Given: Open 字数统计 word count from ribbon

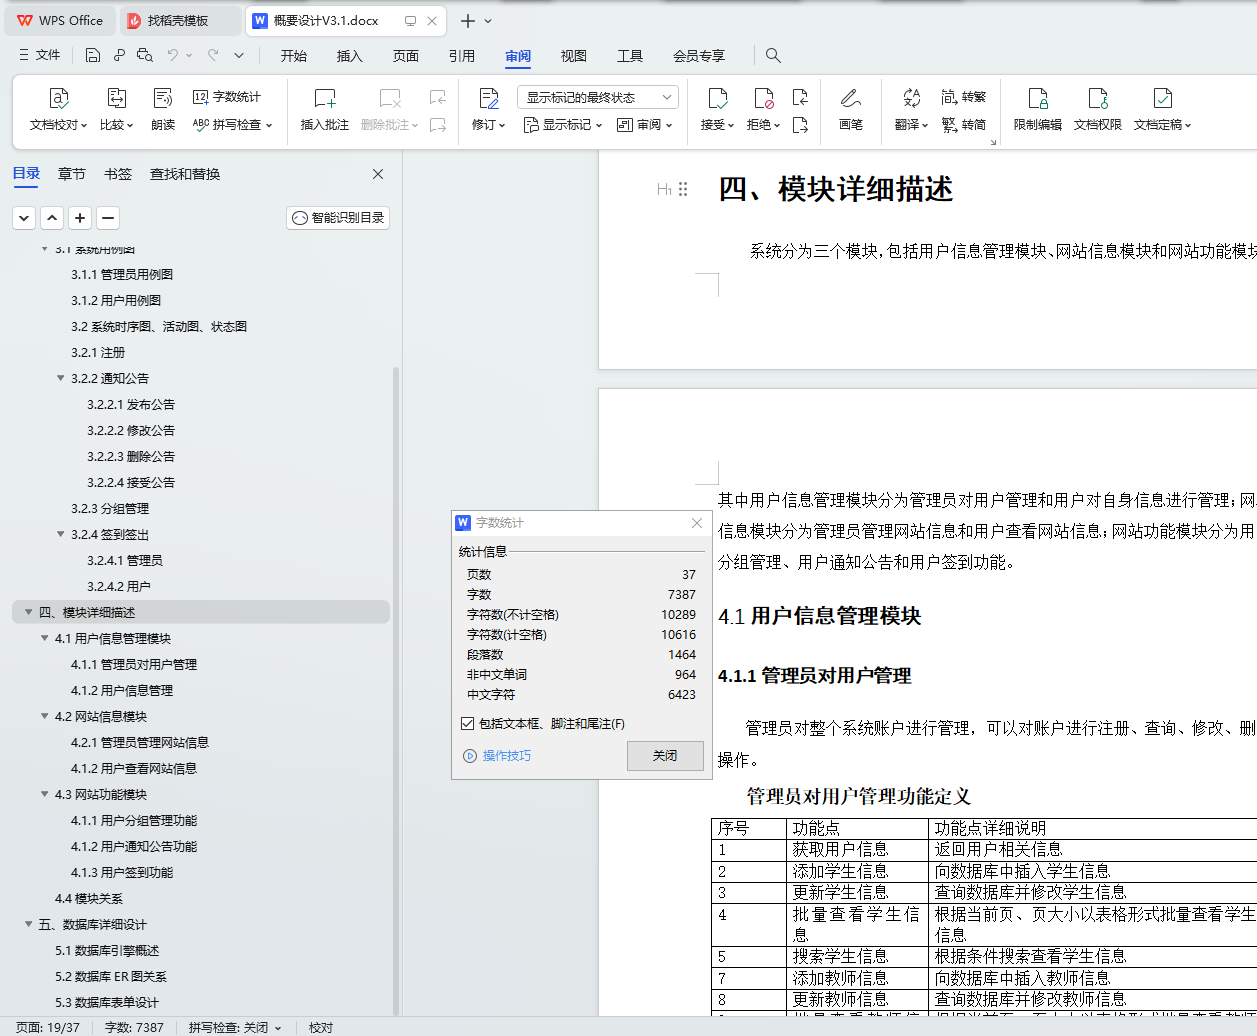Looking at the screenshot, I should pyautogui.click(x=227, y=97).
